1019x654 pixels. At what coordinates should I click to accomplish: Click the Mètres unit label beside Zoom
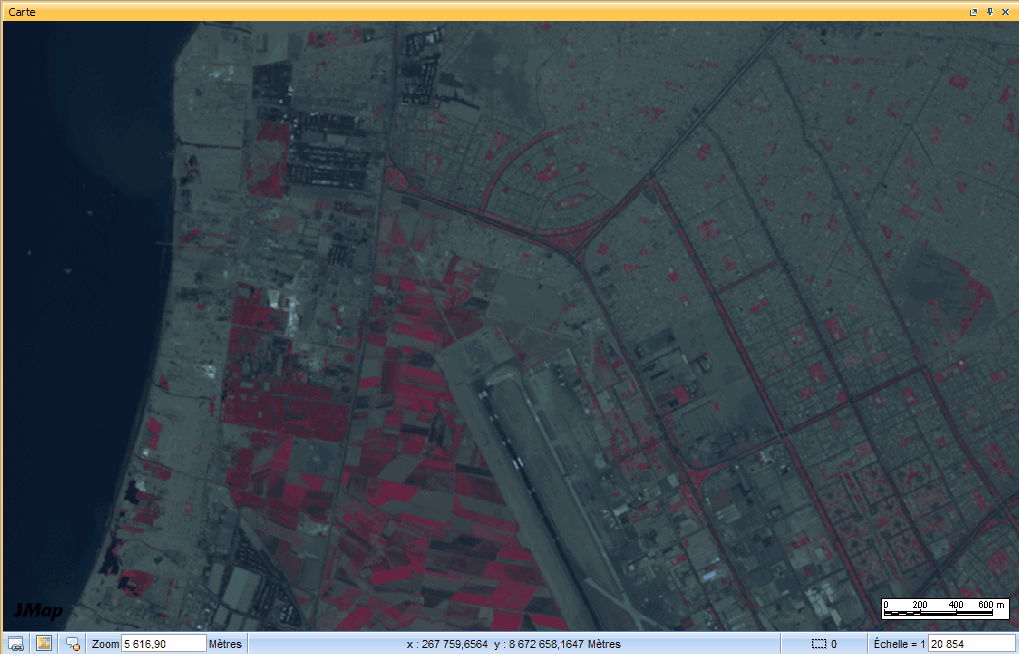pyautogui.click(x=225, y=644)
